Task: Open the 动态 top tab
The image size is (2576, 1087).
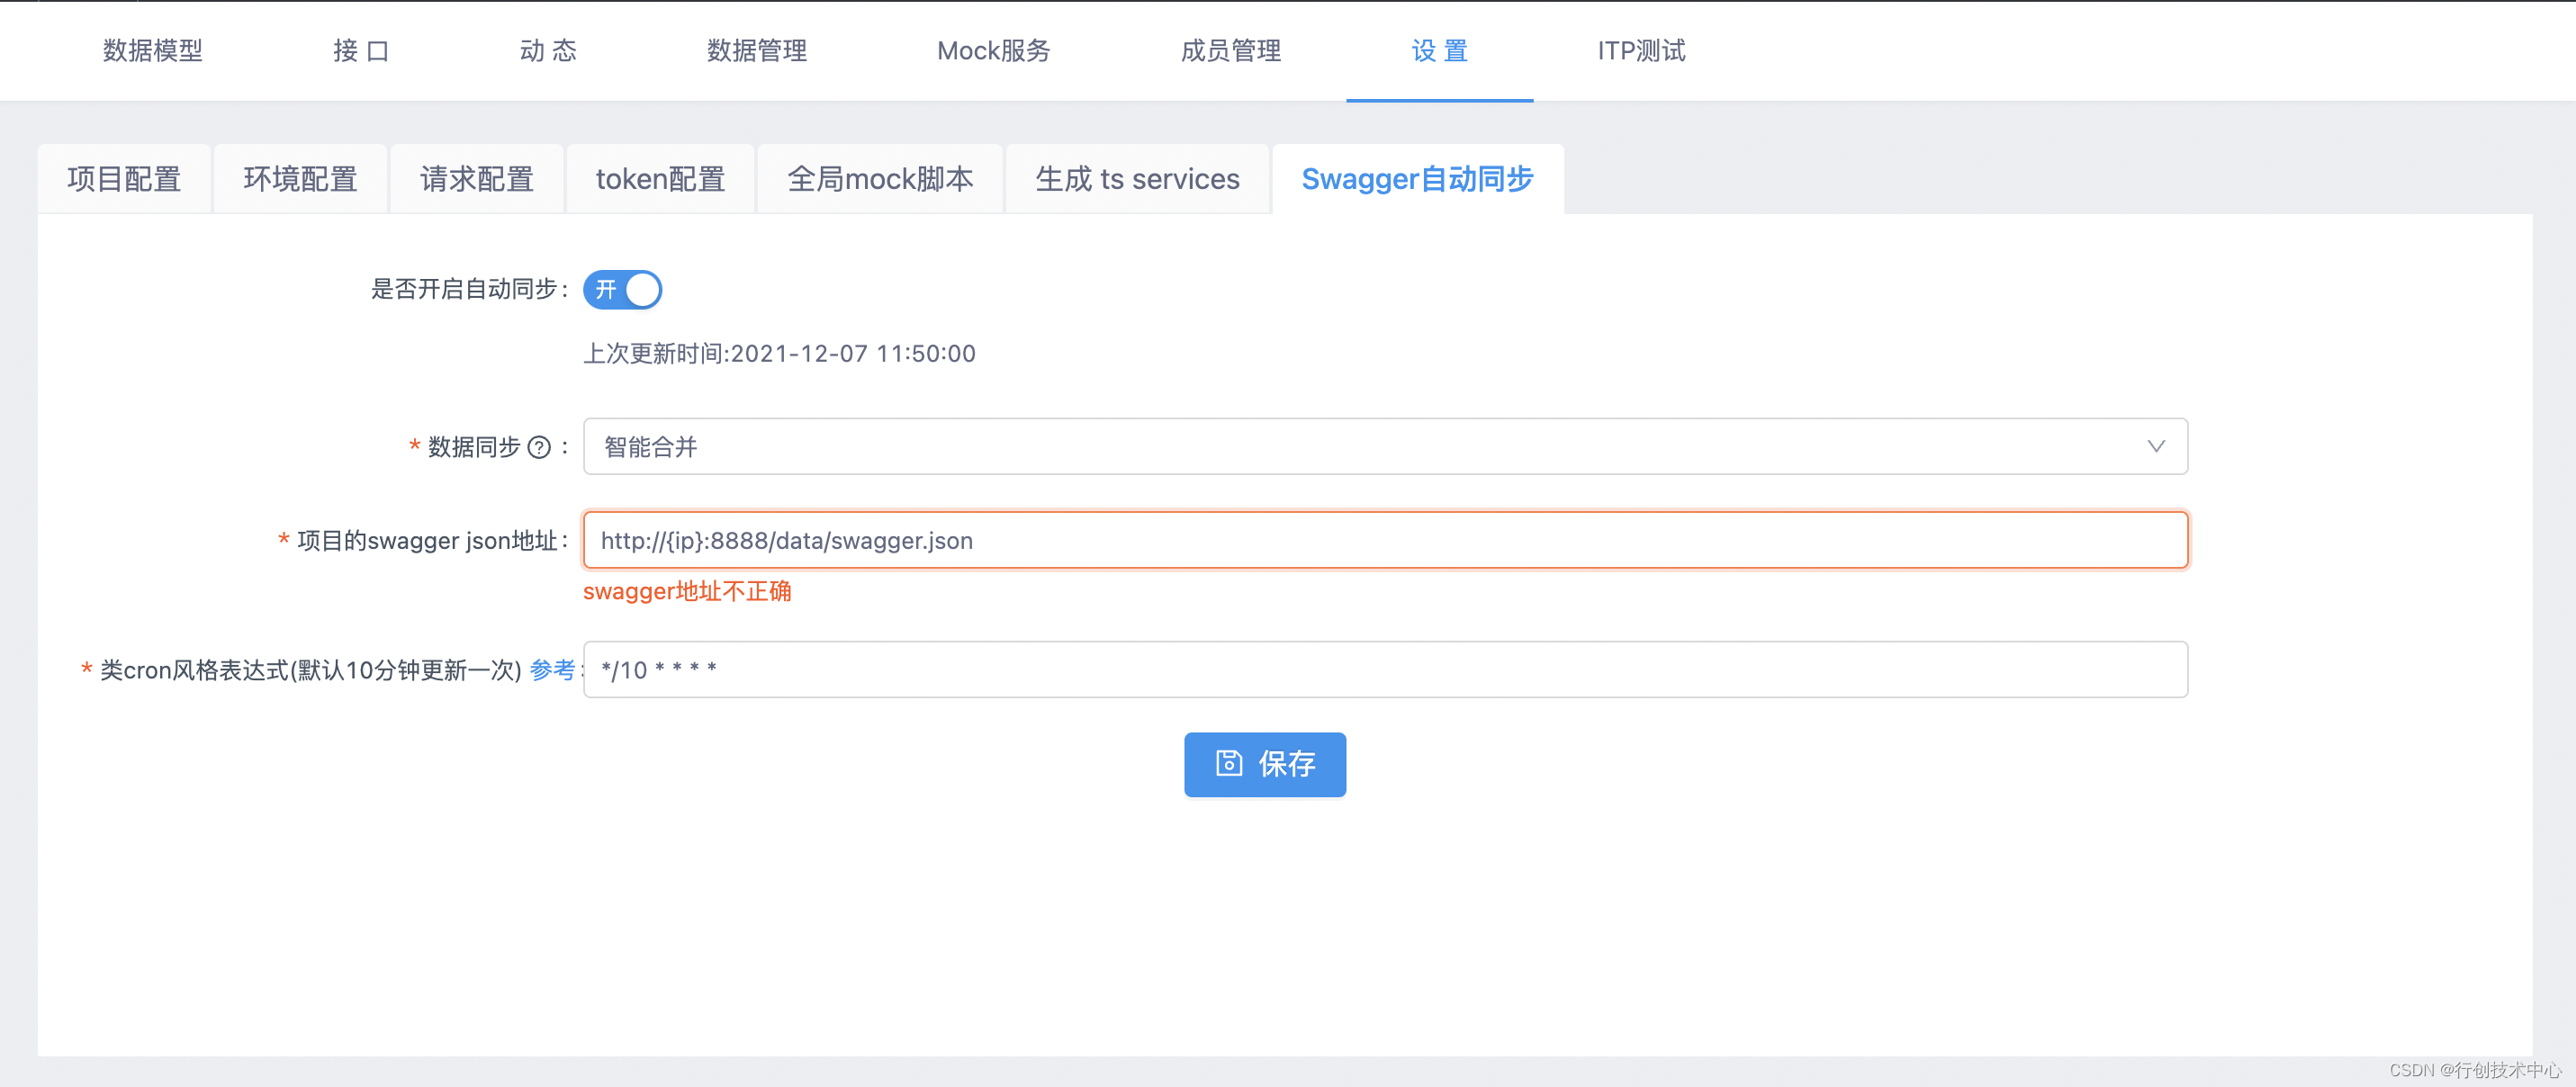Action: [548, 51]
